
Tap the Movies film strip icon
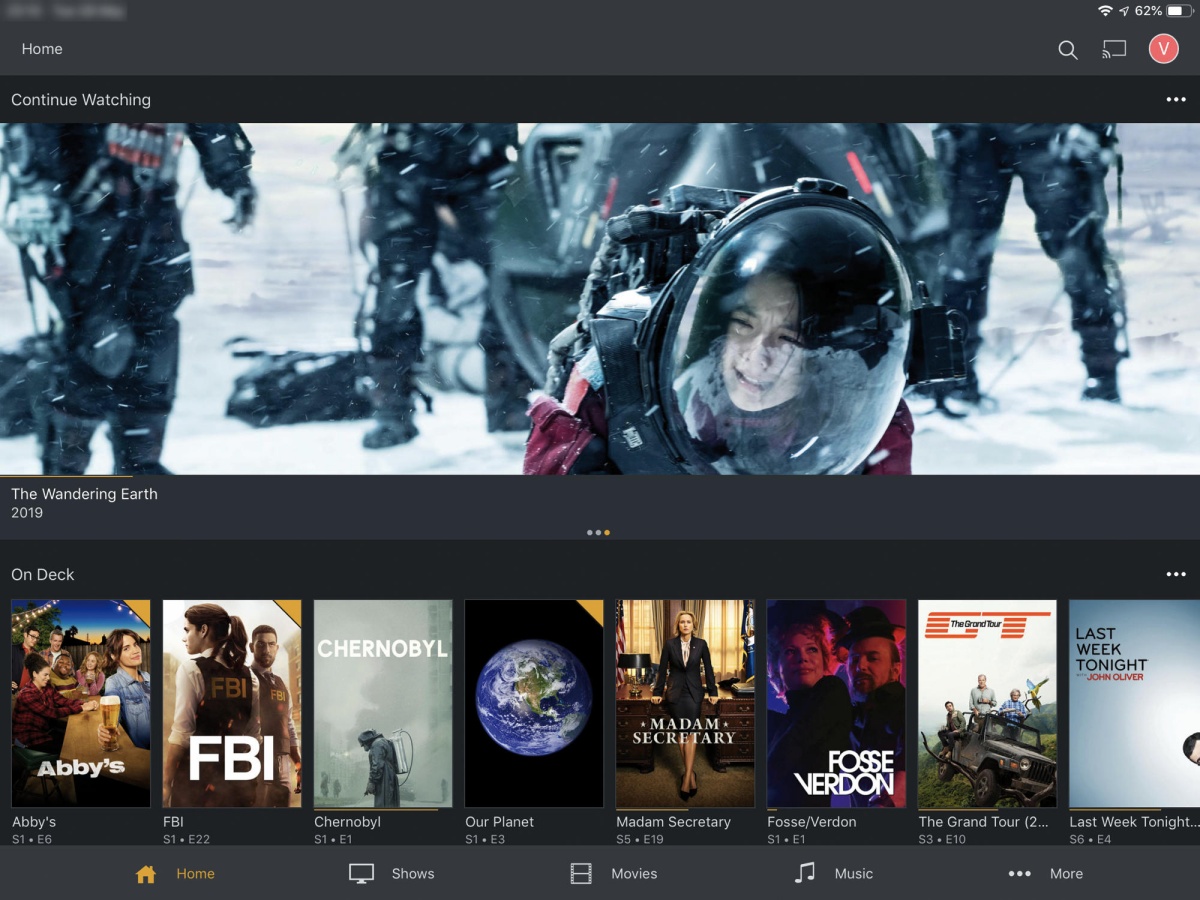pos(581,874)
